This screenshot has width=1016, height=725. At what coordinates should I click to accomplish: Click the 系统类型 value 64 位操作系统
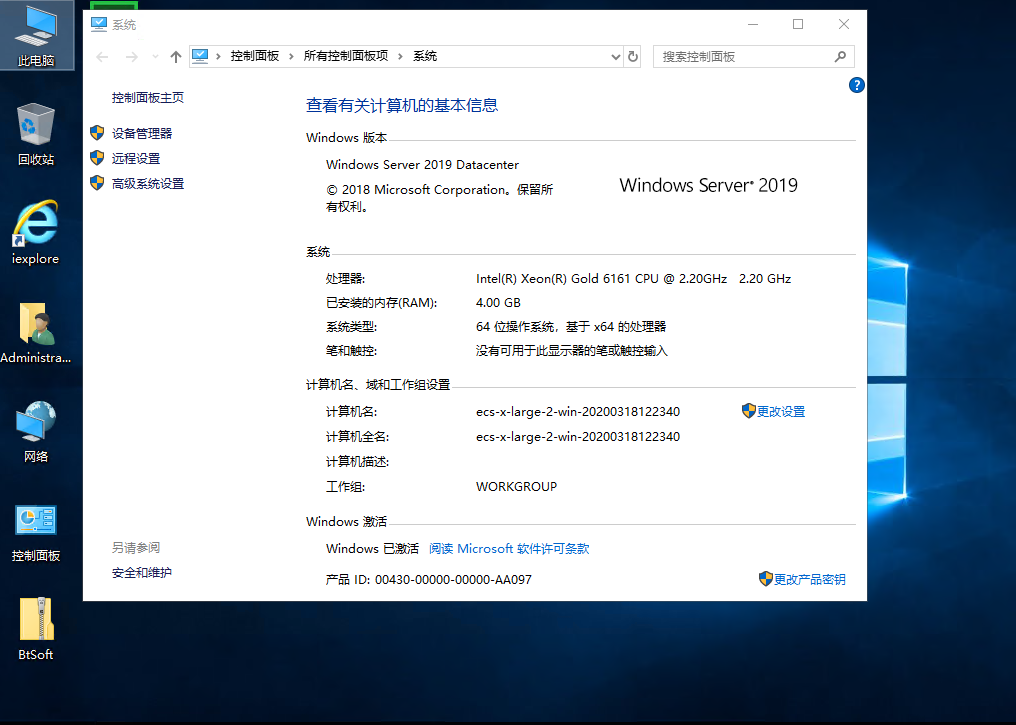571,327
